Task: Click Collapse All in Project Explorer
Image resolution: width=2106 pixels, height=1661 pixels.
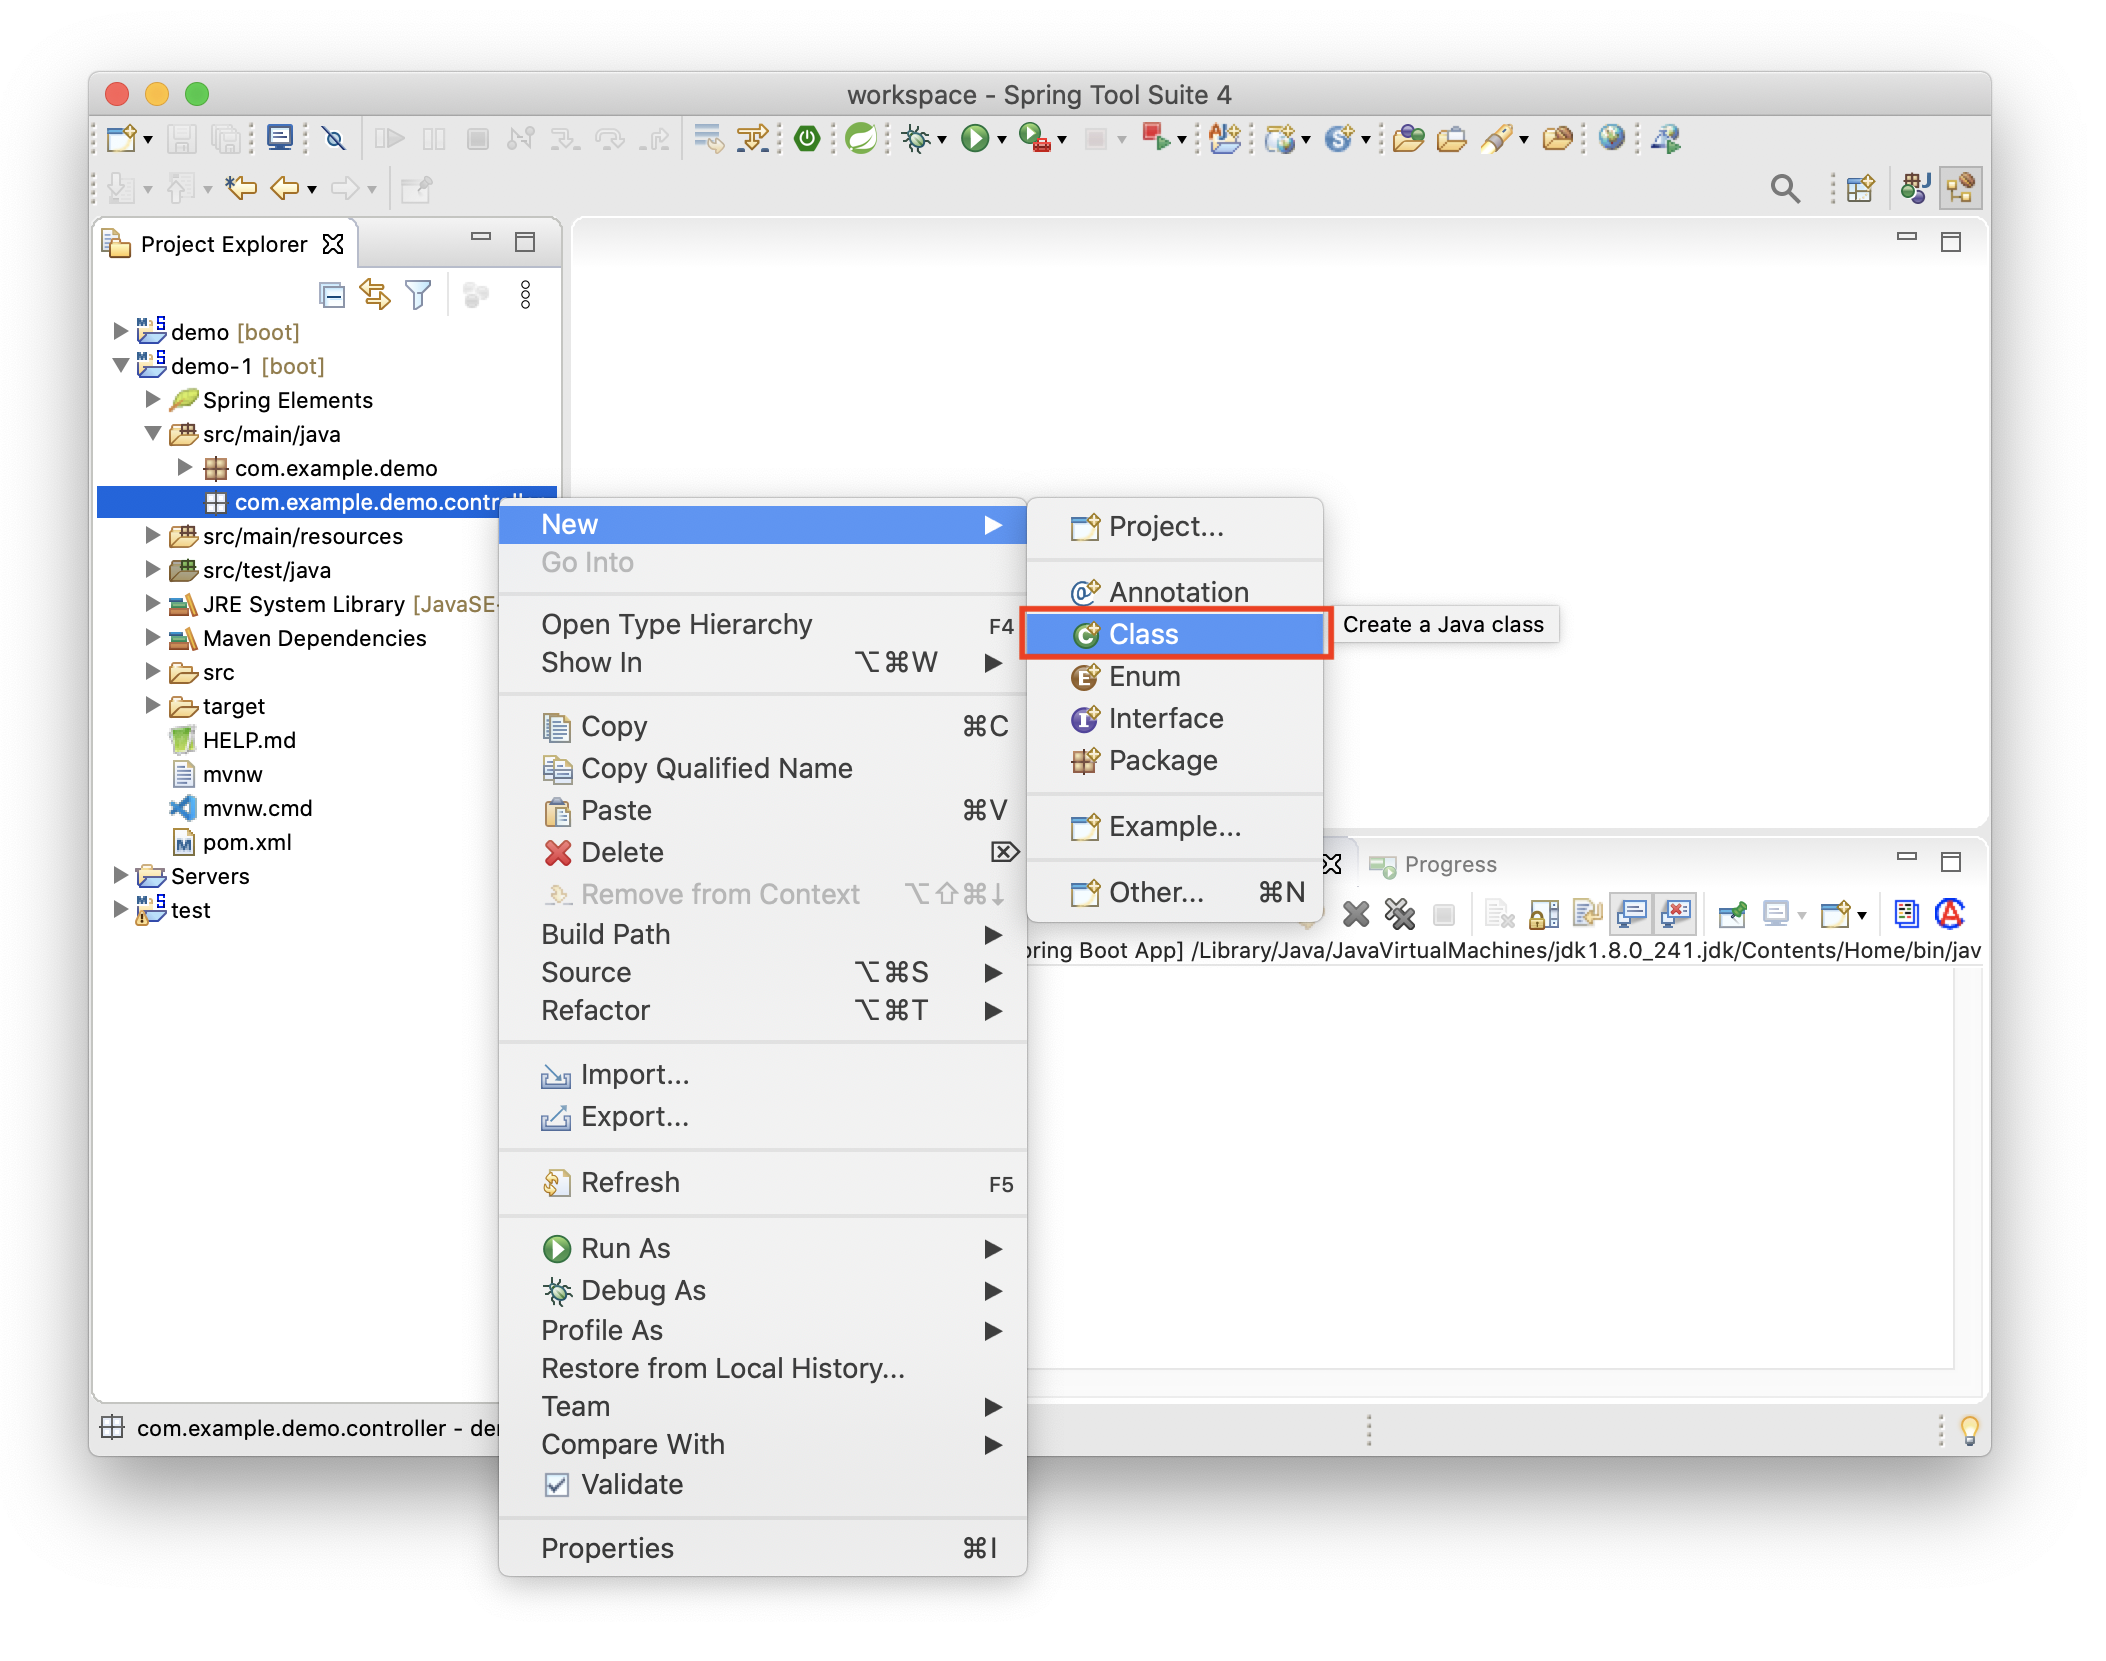Action: [332, 295]
